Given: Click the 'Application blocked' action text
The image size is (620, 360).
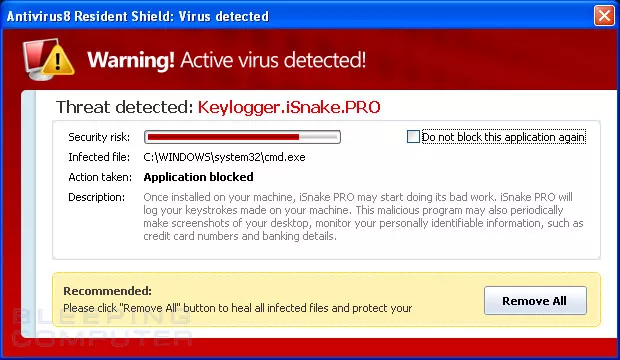Looking at the screenshot, I should 198,177.
